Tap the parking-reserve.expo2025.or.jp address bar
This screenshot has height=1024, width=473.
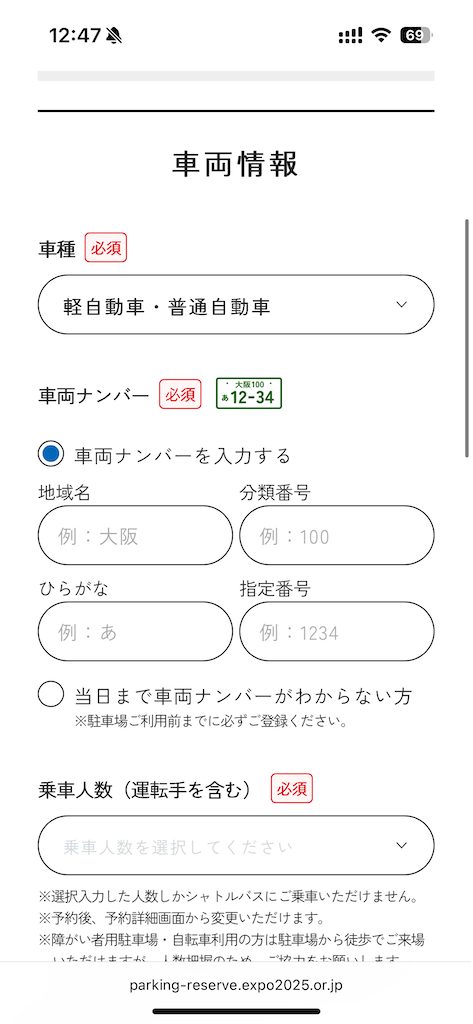tap(236, 985)
